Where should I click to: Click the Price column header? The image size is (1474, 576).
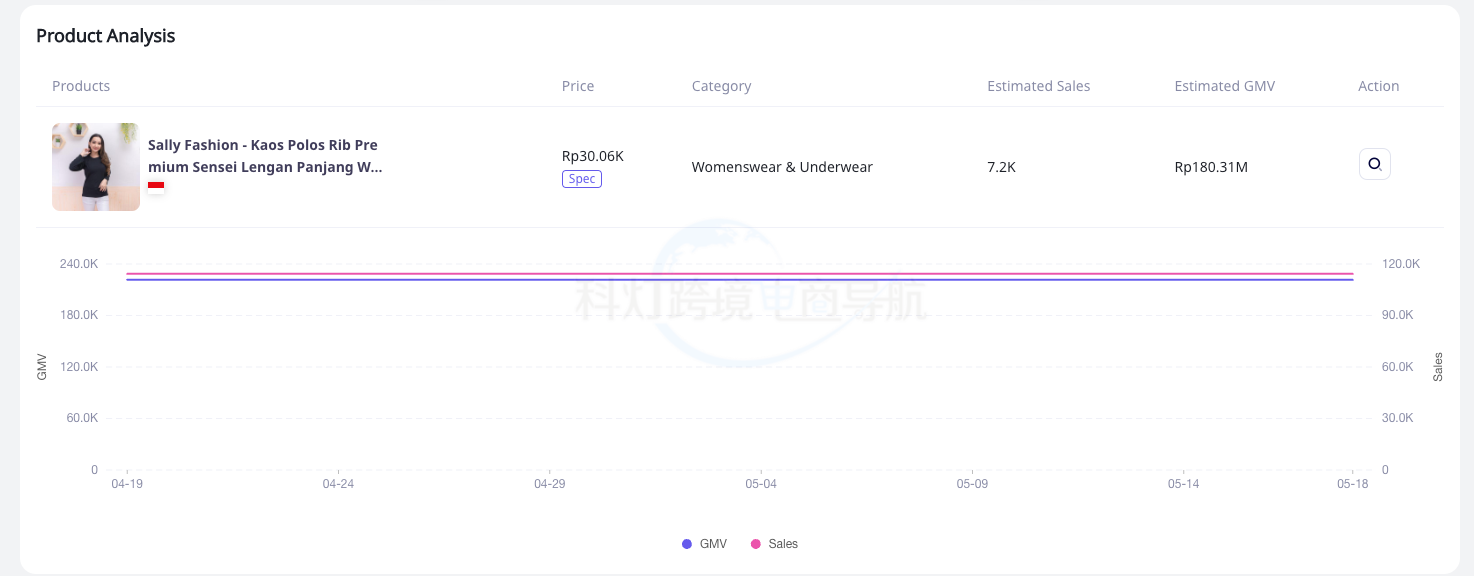(577, 86)
